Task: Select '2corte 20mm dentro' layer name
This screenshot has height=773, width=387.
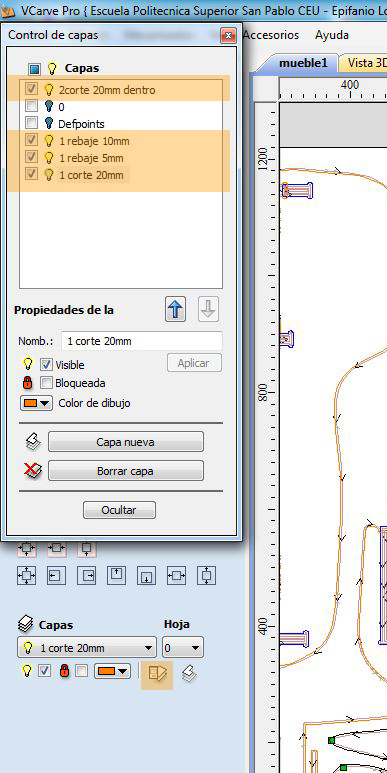Action: (x=107, y=90)
